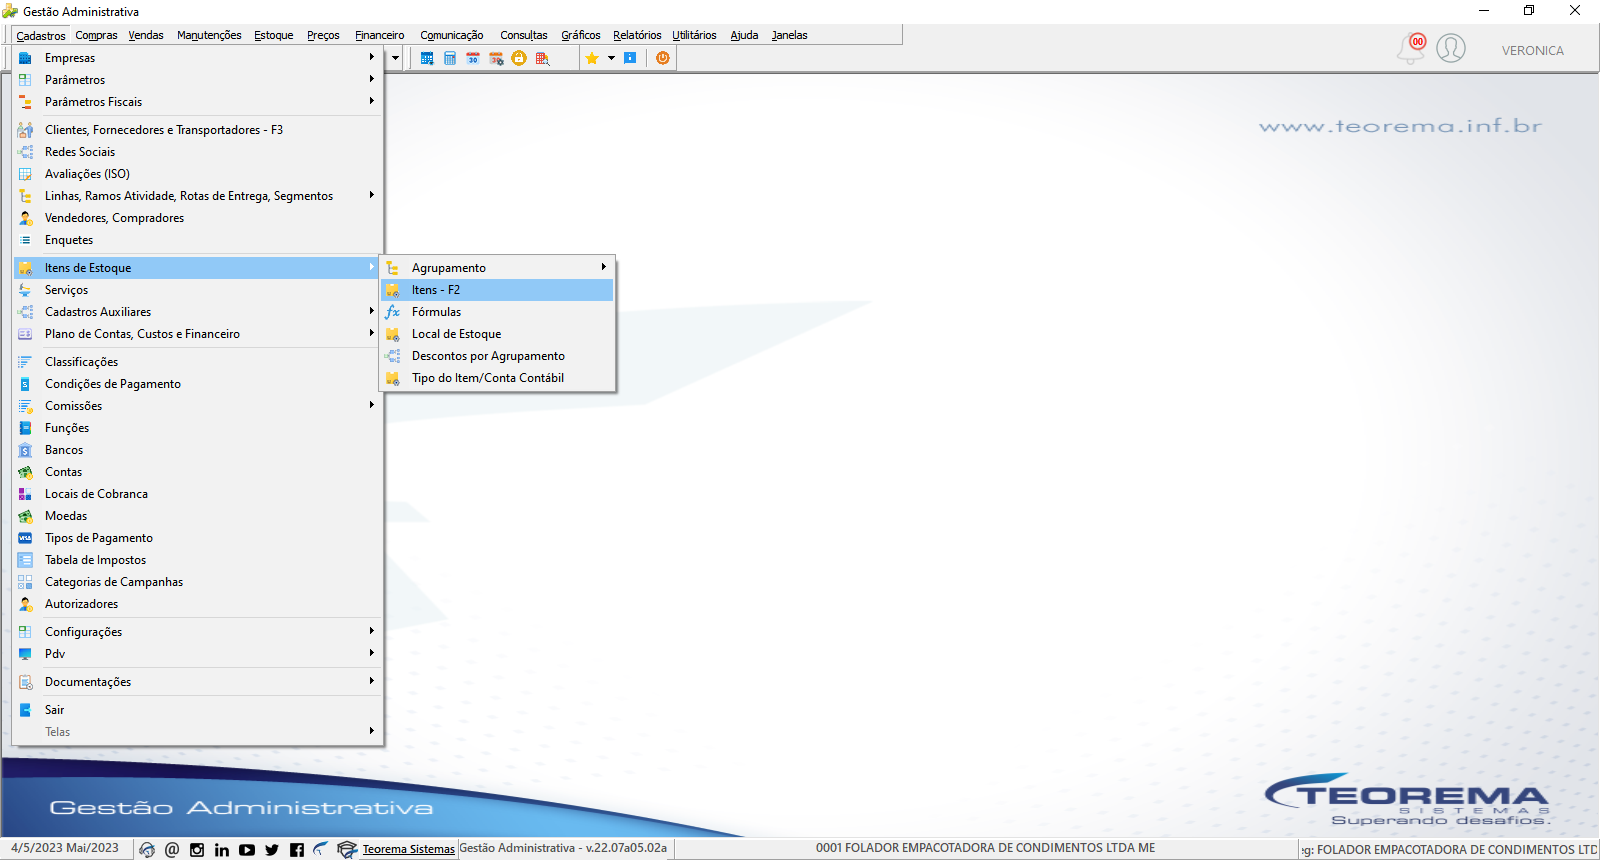Open the calculator toolbar icon
Screen dimensions: 1600x860
(x=450, y=58)
